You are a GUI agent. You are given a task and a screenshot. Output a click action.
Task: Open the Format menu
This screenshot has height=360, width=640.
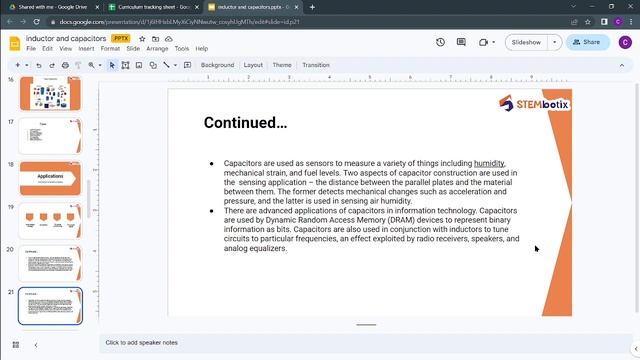110,49
